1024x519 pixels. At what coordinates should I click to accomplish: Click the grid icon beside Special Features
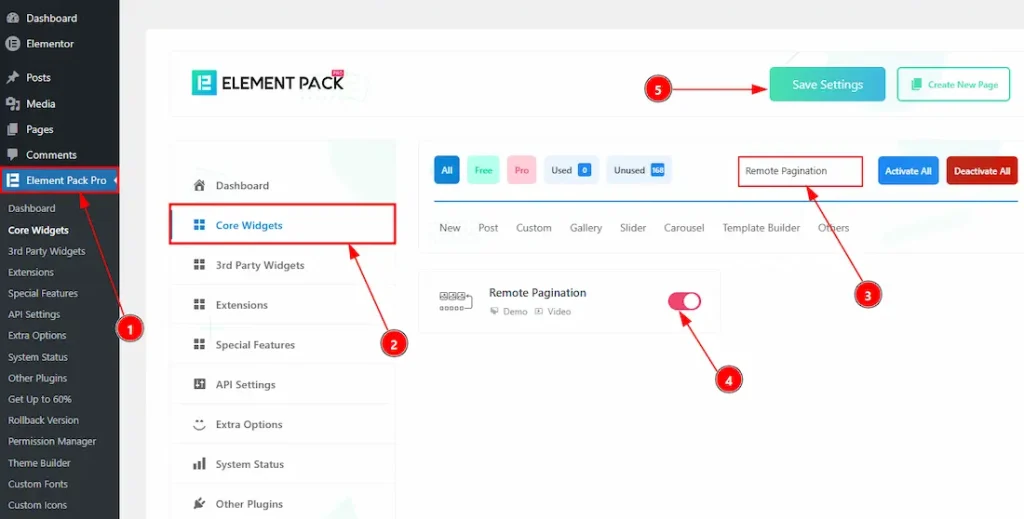click(199, 345)
